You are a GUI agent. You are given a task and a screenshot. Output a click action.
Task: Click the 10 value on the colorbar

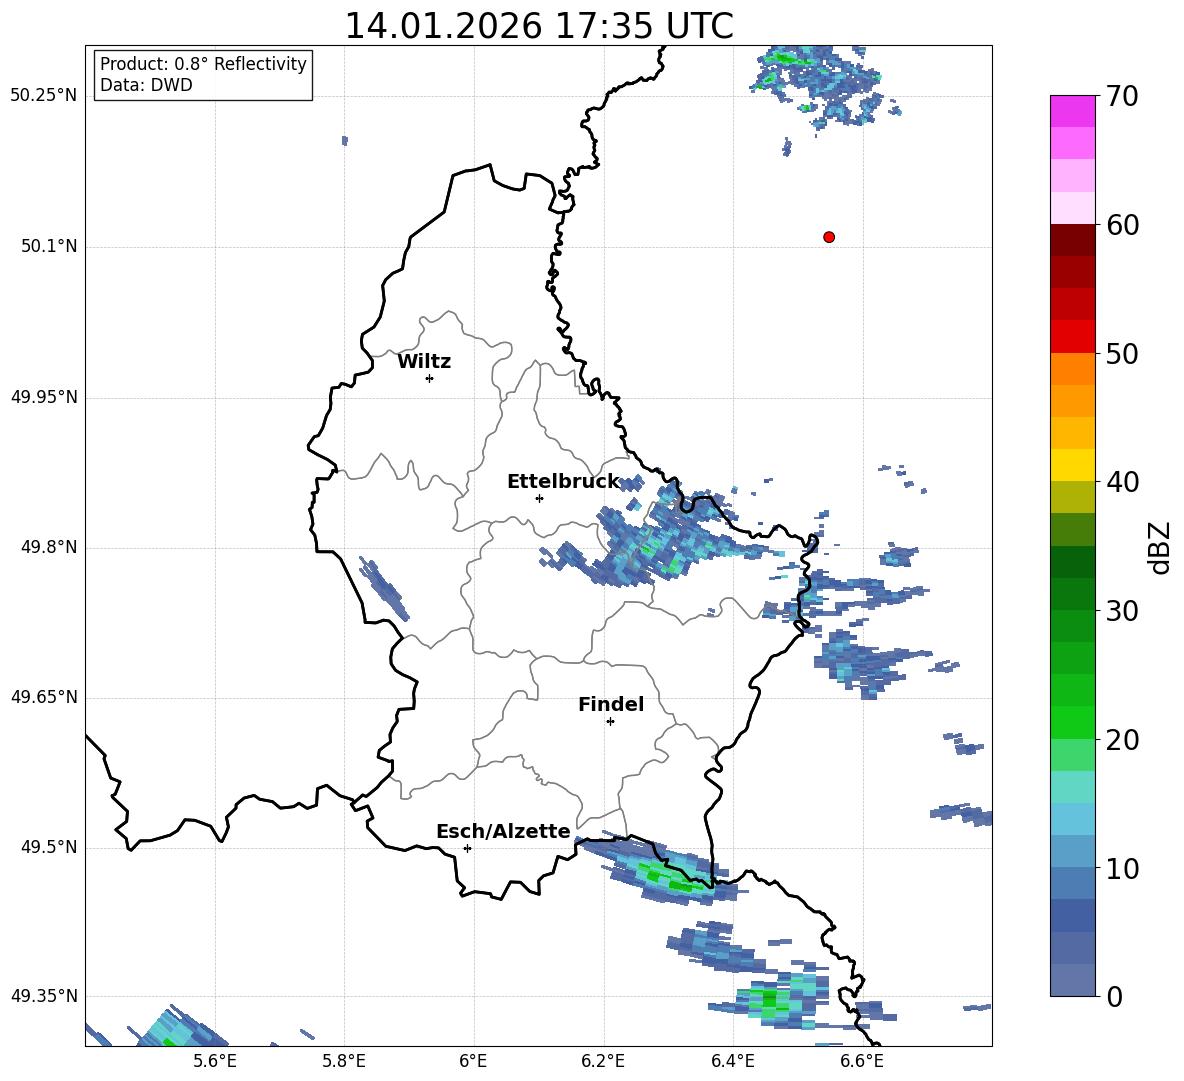coord(1122,868)
